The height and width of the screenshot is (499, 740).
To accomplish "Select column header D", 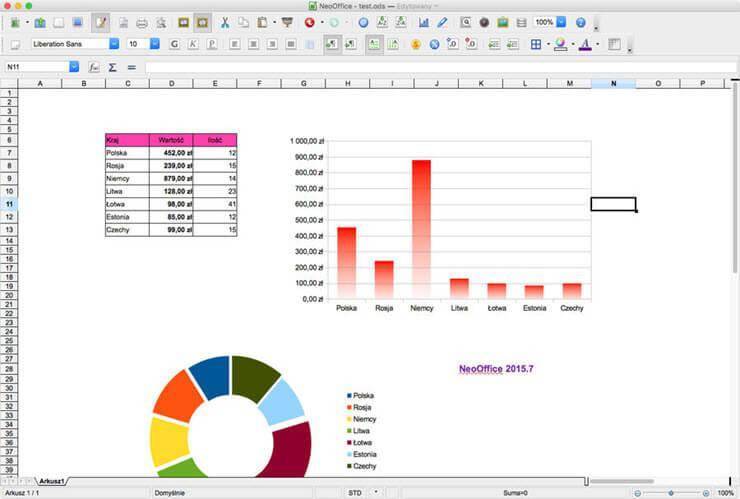I will (x=171, y=83).
